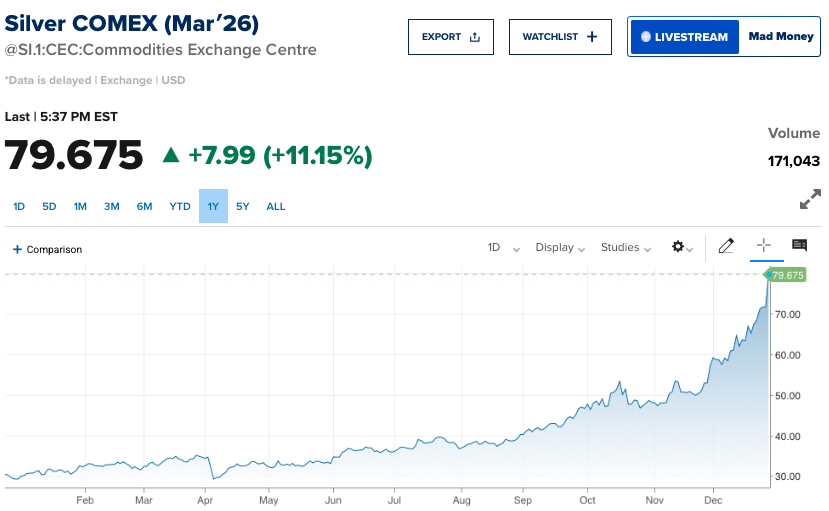Select the 1D range tab
The image size is (829, 511).
tap(19, 207)
